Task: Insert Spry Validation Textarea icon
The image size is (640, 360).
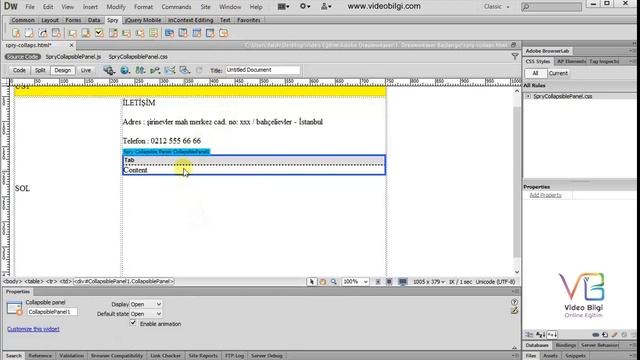Action: tap(86, 33)
